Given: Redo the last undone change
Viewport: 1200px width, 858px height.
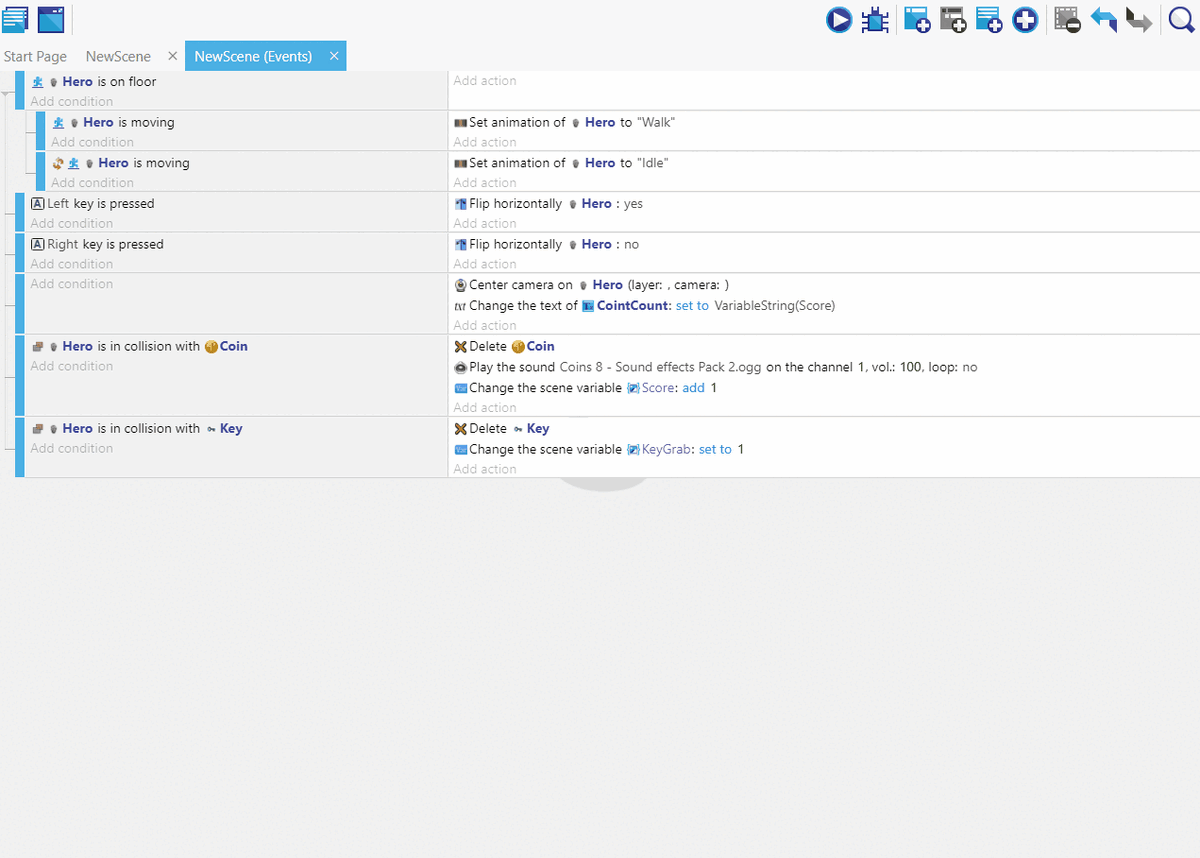Looking at the screenshot, I should (1139, 19).
